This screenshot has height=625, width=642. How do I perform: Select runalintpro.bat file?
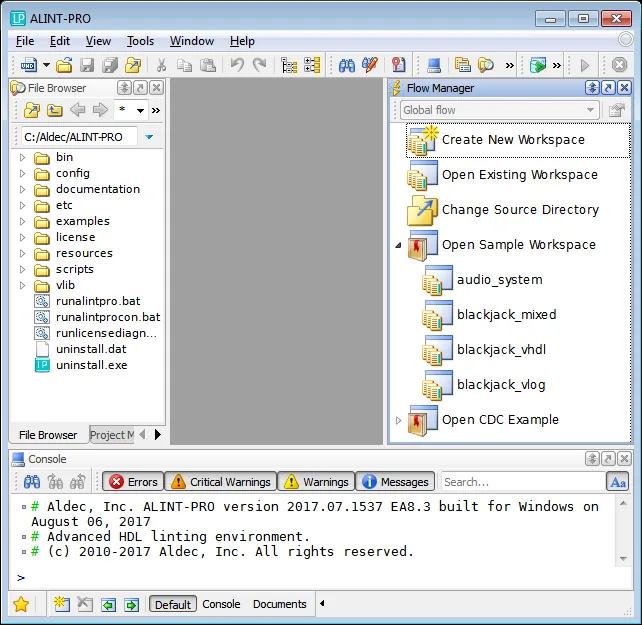(98, 301)
